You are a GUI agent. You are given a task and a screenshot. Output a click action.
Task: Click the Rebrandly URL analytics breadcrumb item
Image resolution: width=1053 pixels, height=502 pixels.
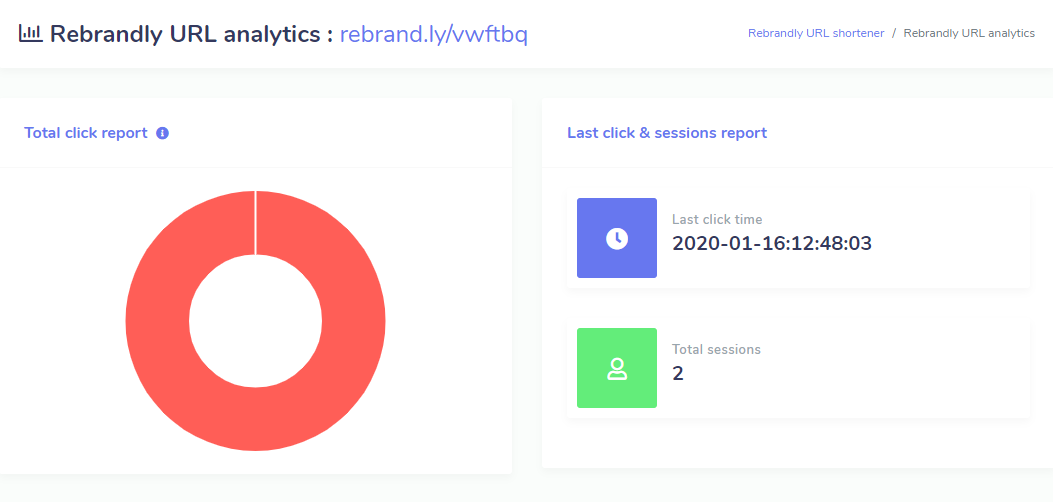click(x=968, y=33)
